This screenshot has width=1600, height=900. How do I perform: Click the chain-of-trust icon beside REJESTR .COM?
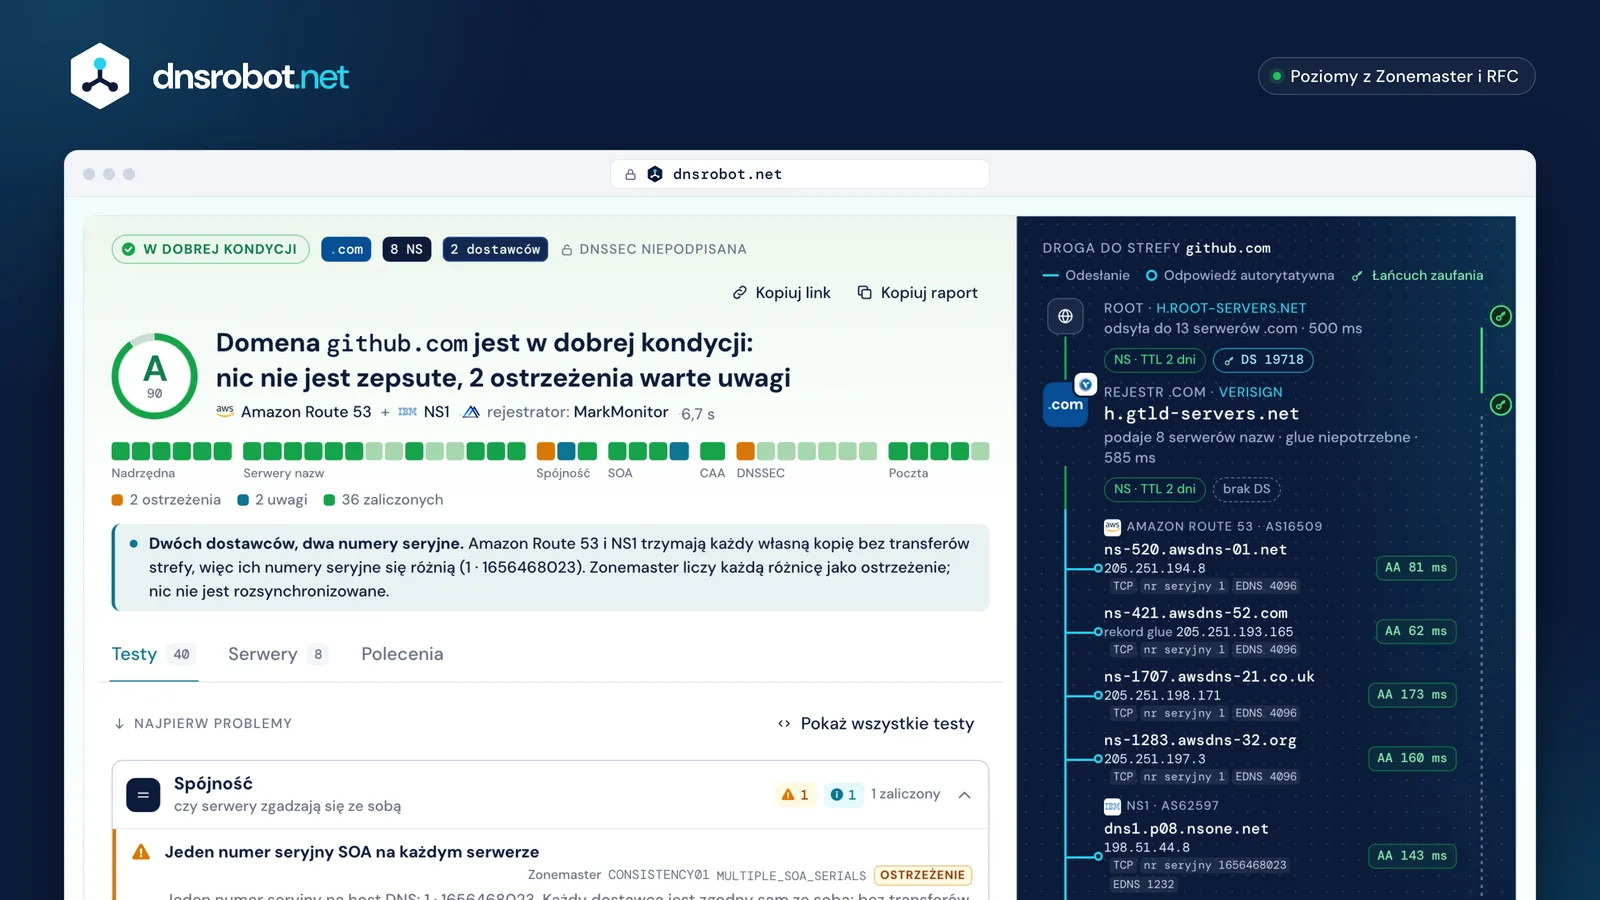[1501, 405]
